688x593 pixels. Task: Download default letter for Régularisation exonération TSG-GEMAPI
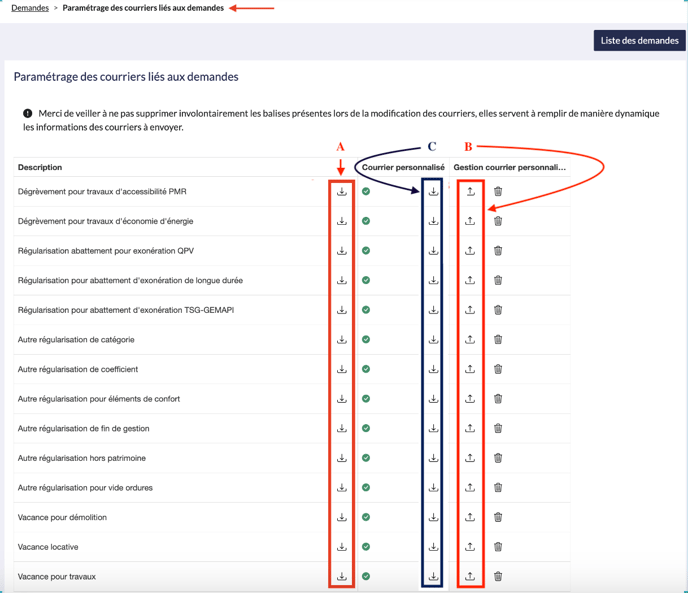[x=342, y=310]
